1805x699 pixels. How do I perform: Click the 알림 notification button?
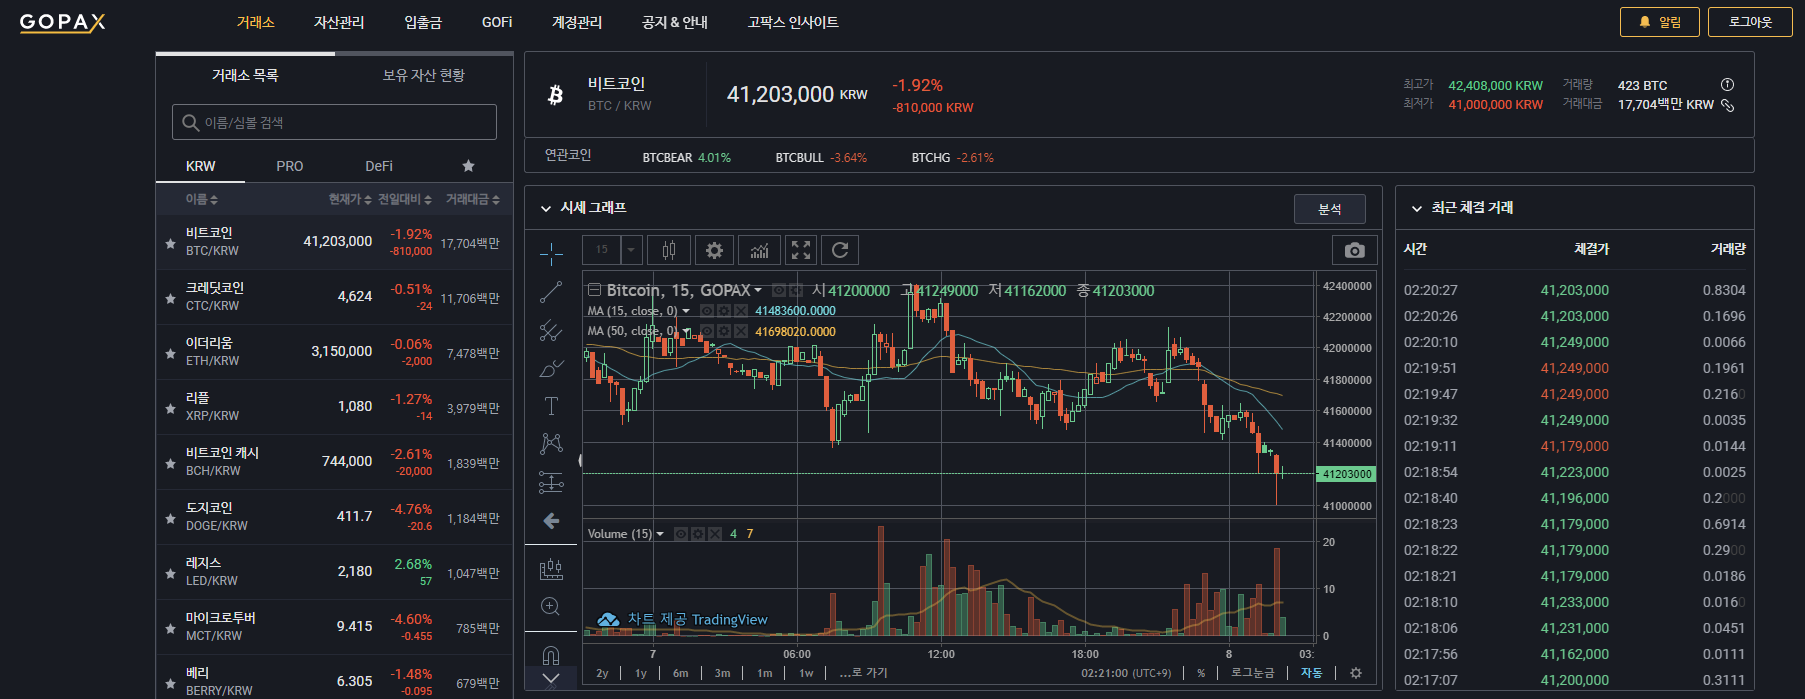pos(1659,22)
